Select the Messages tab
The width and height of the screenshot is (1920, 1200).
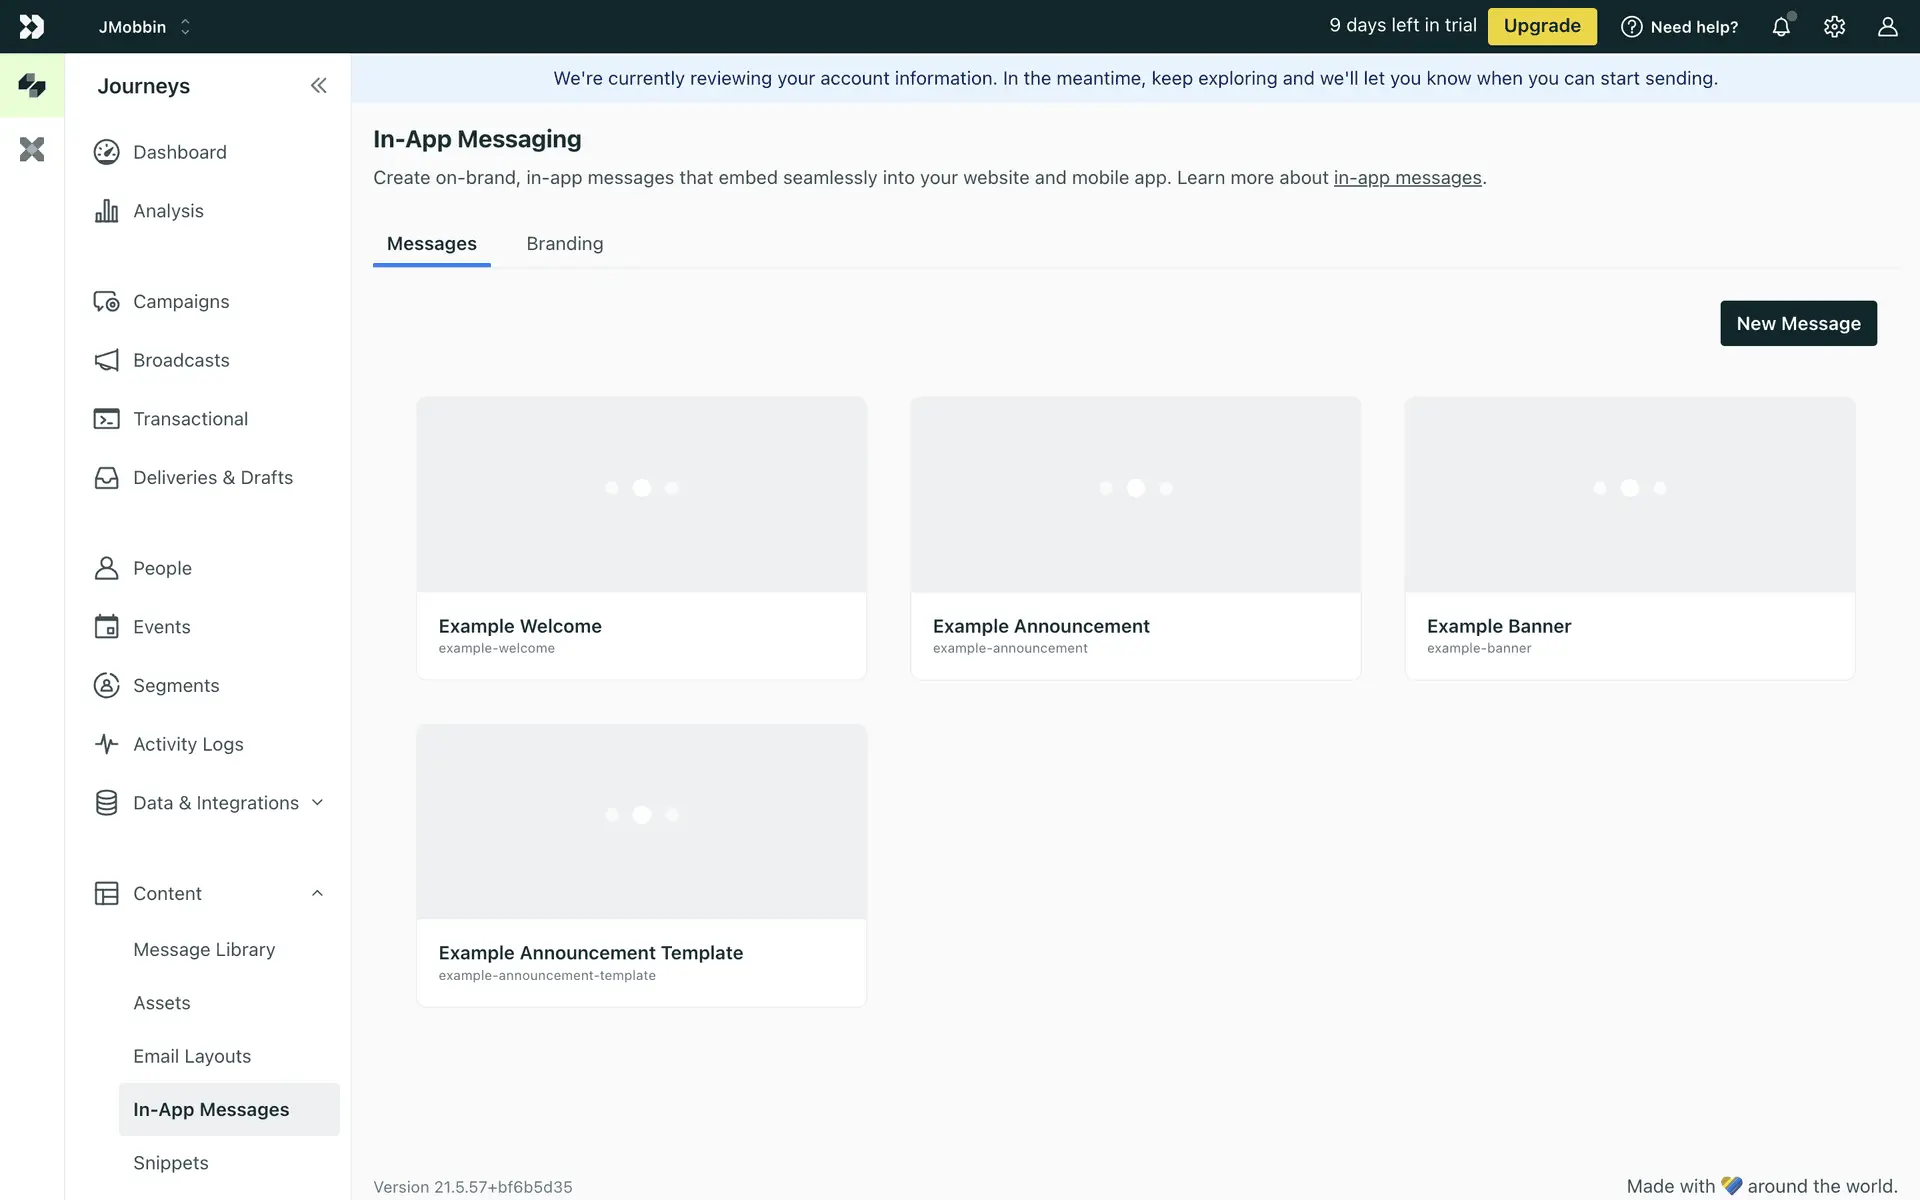coord(431,244)
